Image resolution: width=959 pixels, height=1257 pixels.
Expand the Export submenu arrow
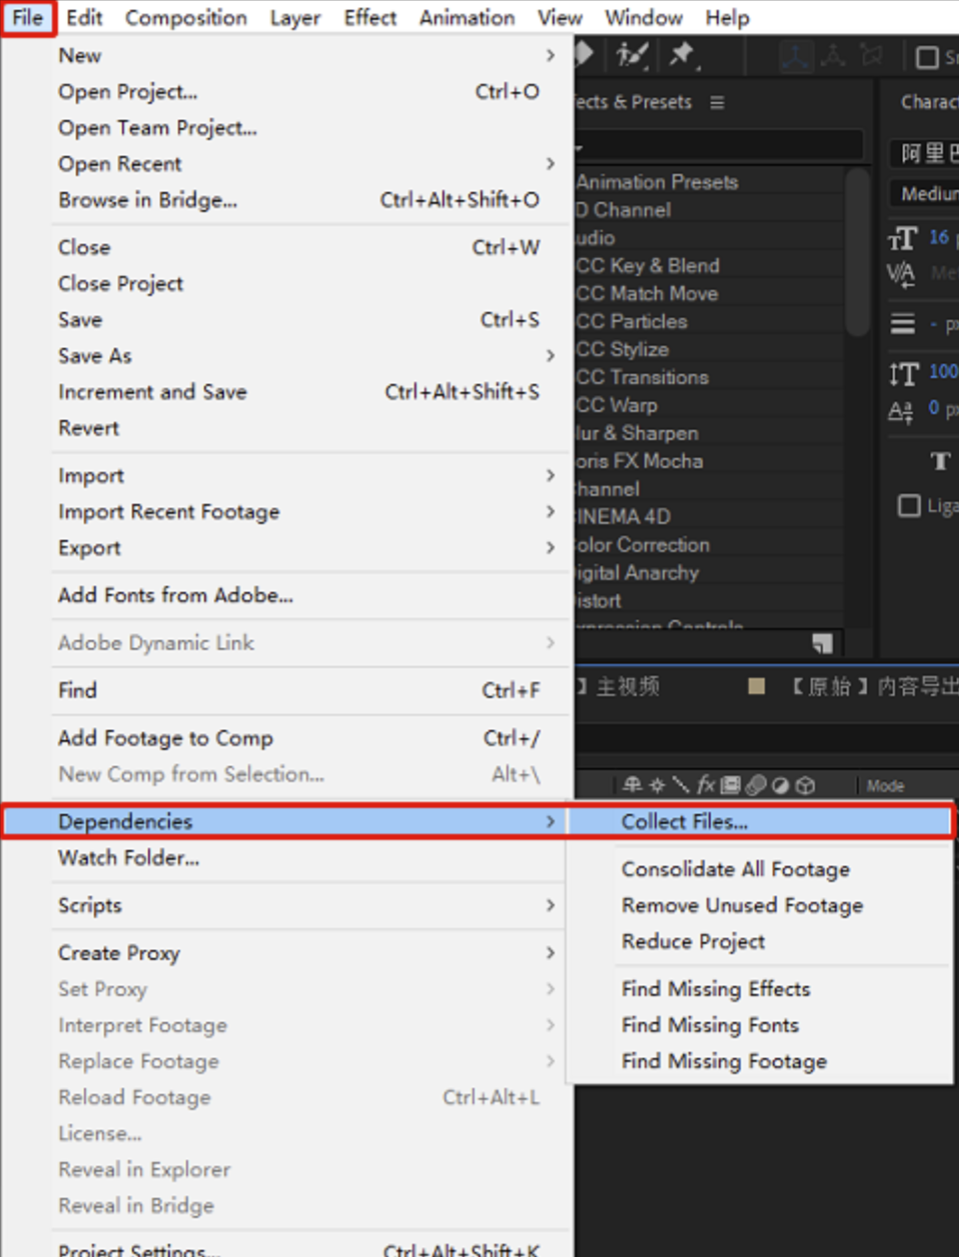click(x=550, y=547)
